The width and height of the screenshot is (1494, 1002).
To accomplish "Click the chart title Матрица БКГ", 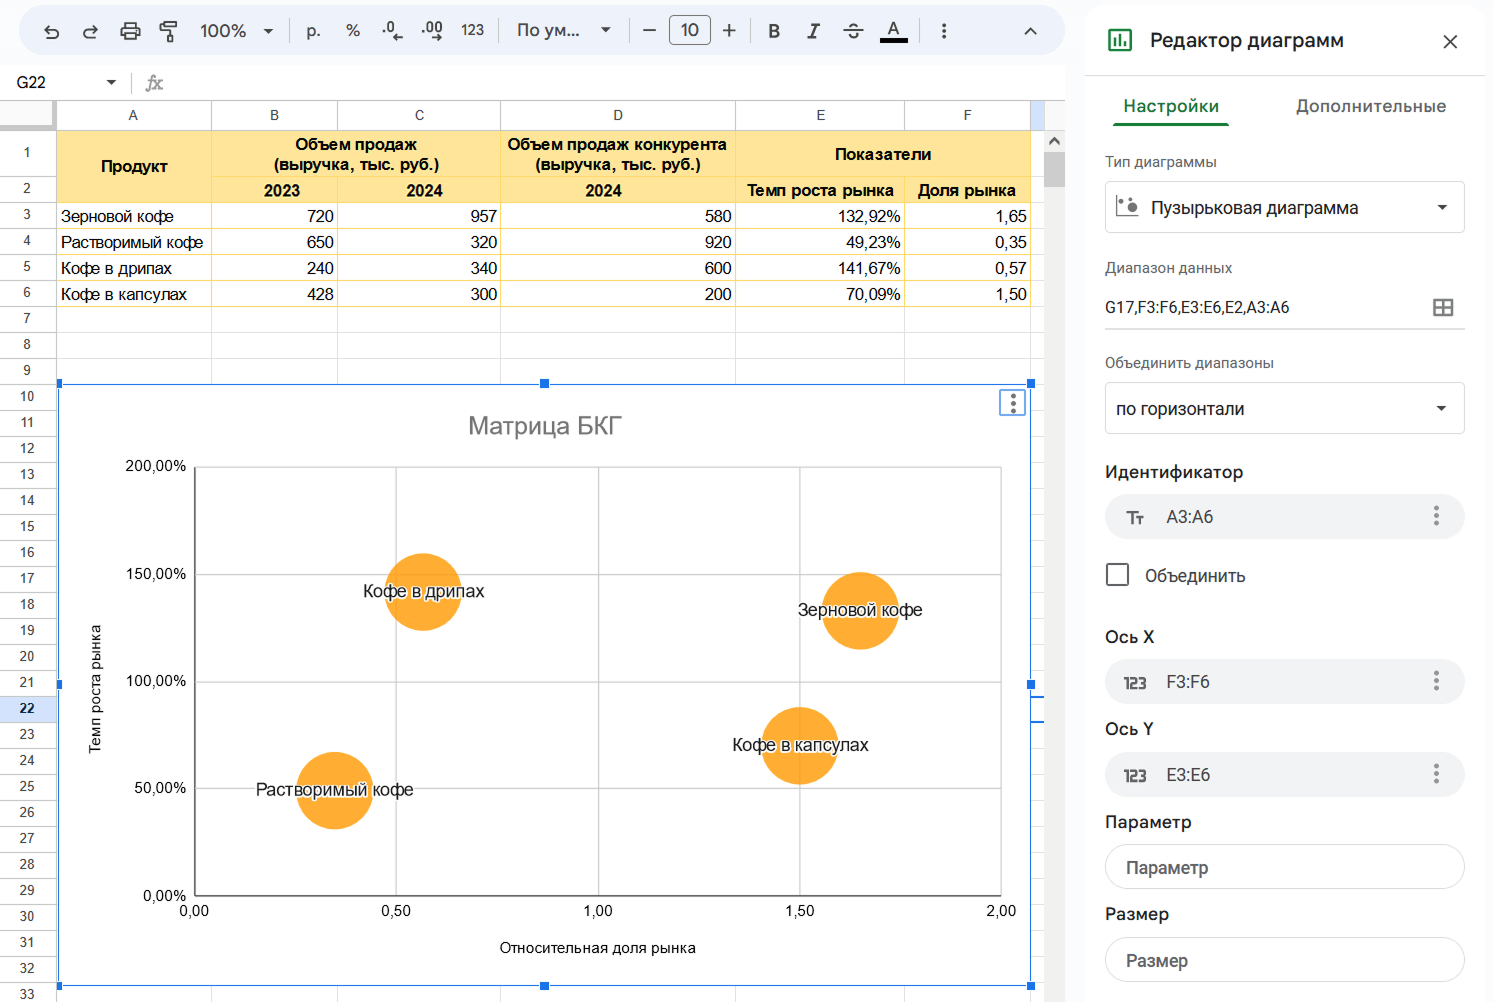I will tap(545, 427).
